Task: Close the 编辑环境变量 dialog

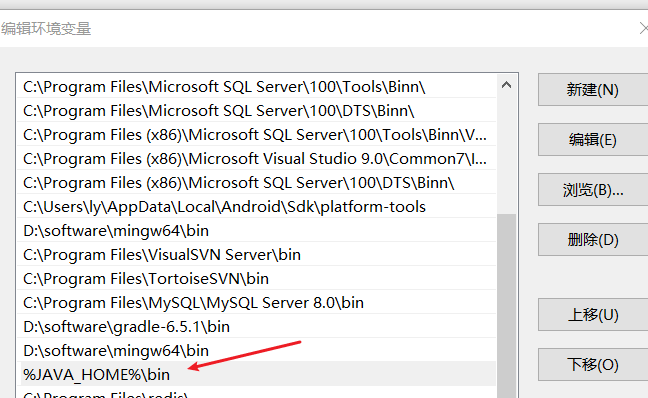Action: coord(643,29)
